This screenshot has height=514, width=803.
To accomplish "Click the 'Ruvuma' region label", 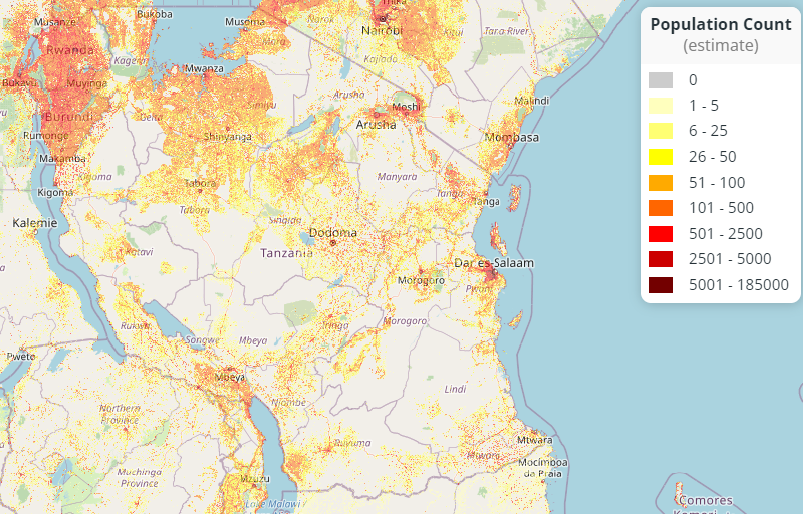I will click(352, 443).
